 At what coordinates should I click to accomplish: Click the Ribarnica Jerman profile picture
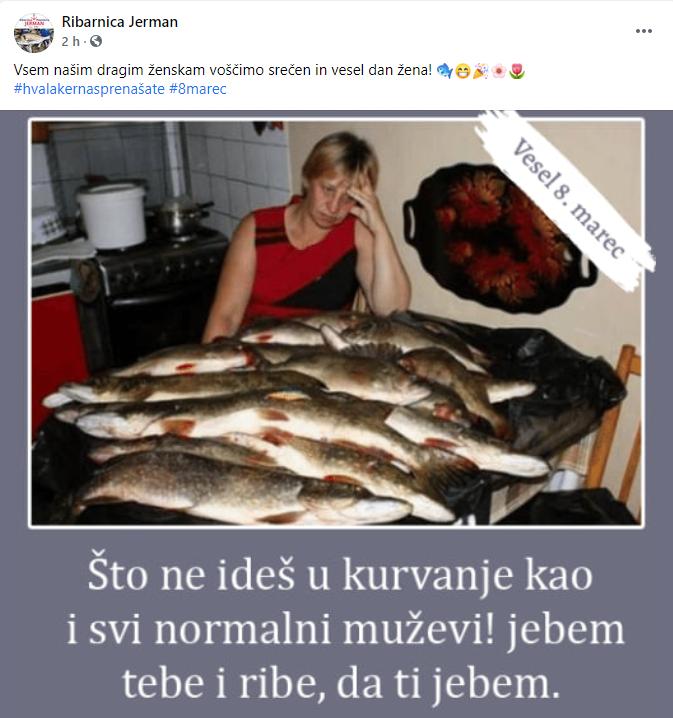pos(33,33)
